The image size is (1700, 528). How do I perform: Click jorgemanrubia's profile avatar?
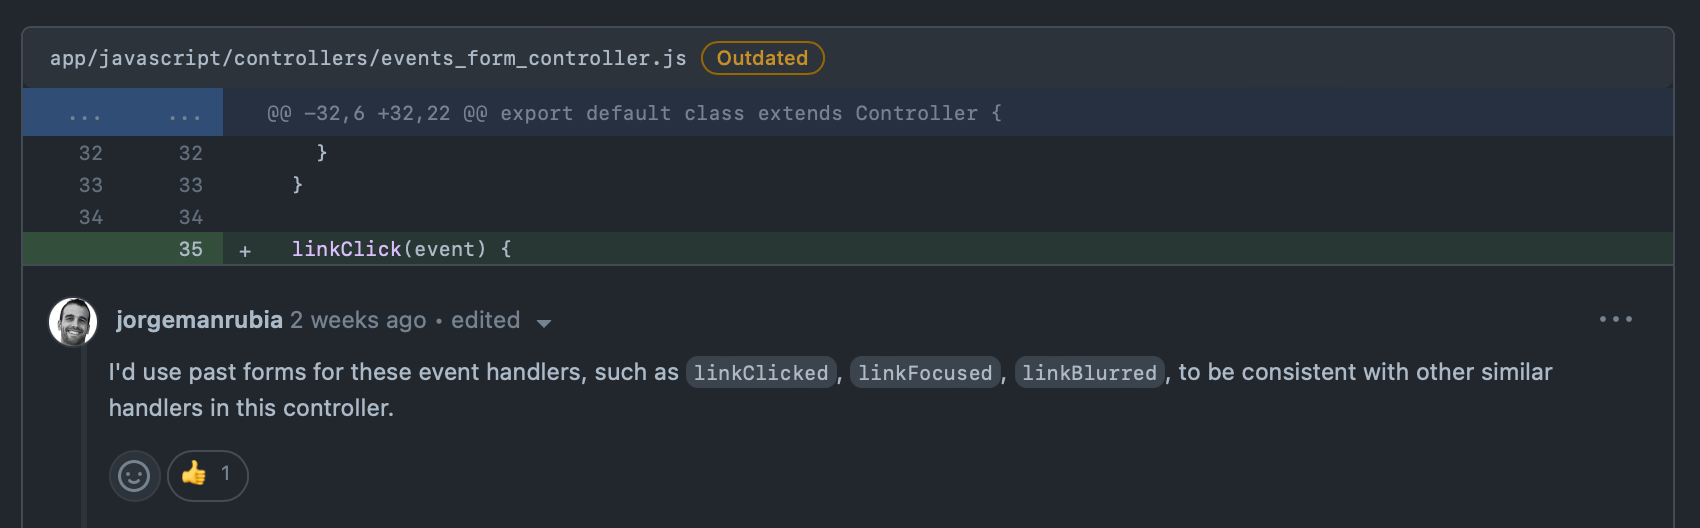(x=73, y=322)
